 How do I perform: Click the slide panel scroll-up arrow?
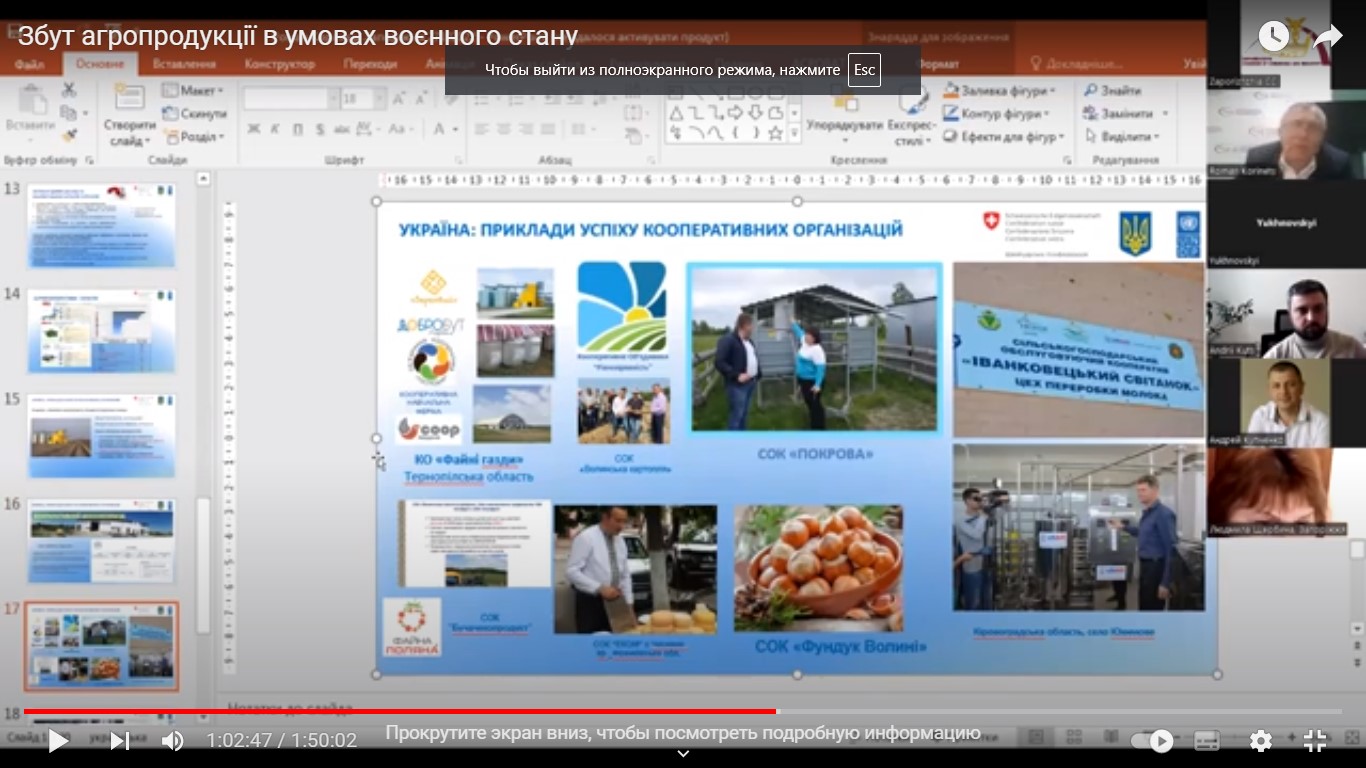pyautogui.click(x=204, y=179)
